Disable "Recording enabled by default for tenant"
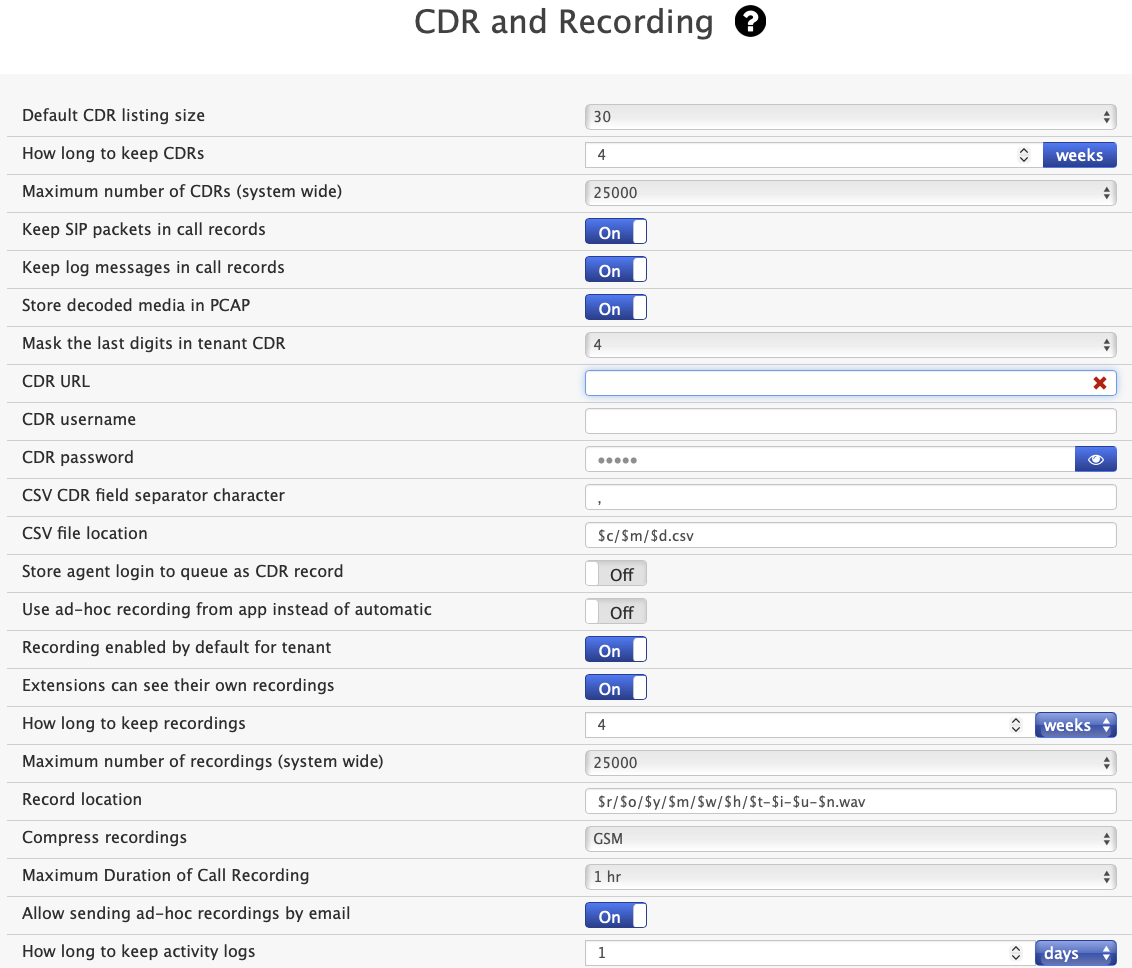 (615, 649)
